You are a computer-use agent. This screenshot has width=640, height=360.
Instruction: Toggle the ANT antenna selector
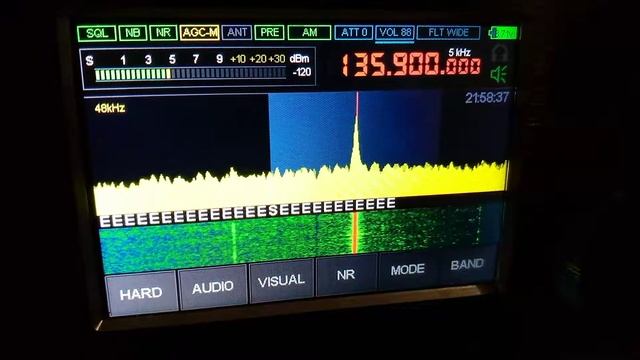(x=237, y=33)
